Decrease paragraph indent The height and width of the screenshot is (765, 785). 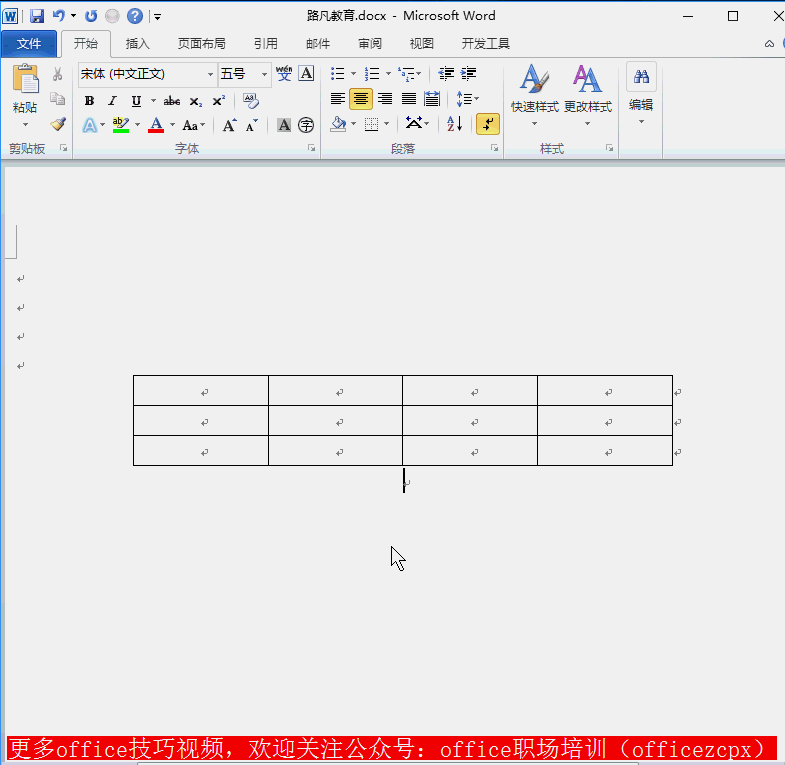(446, 74)
